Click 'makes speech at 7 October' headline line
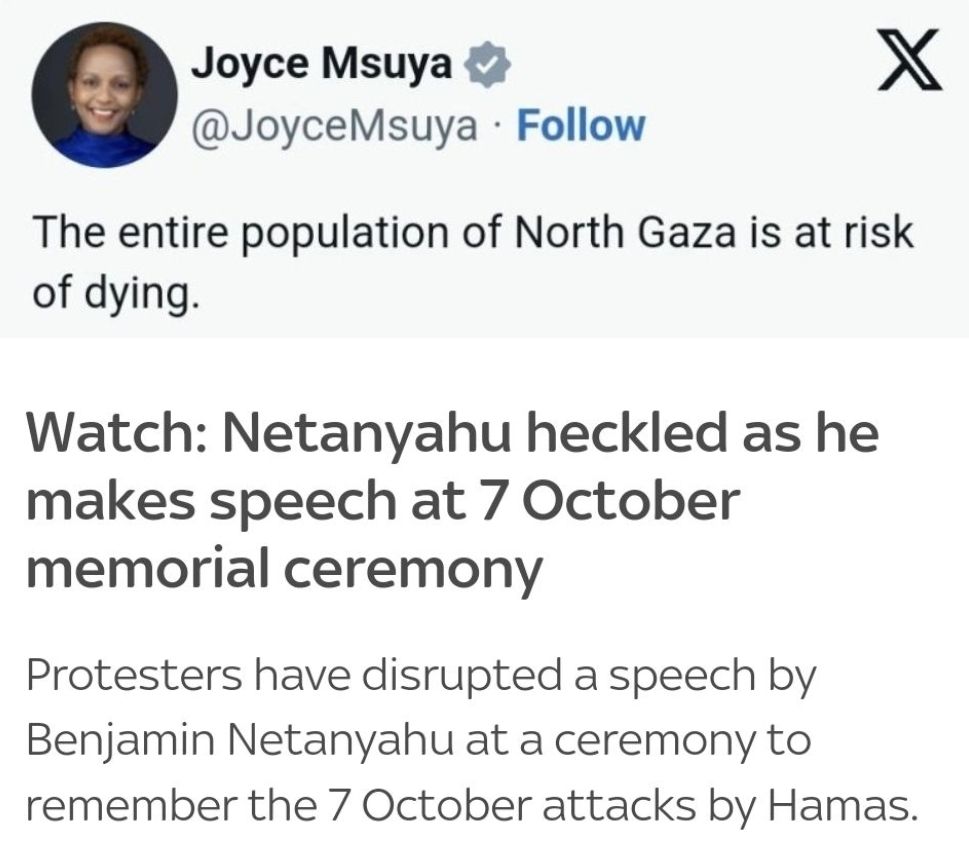This screenshot has width=969, height=865. click(x=382, y=502)
